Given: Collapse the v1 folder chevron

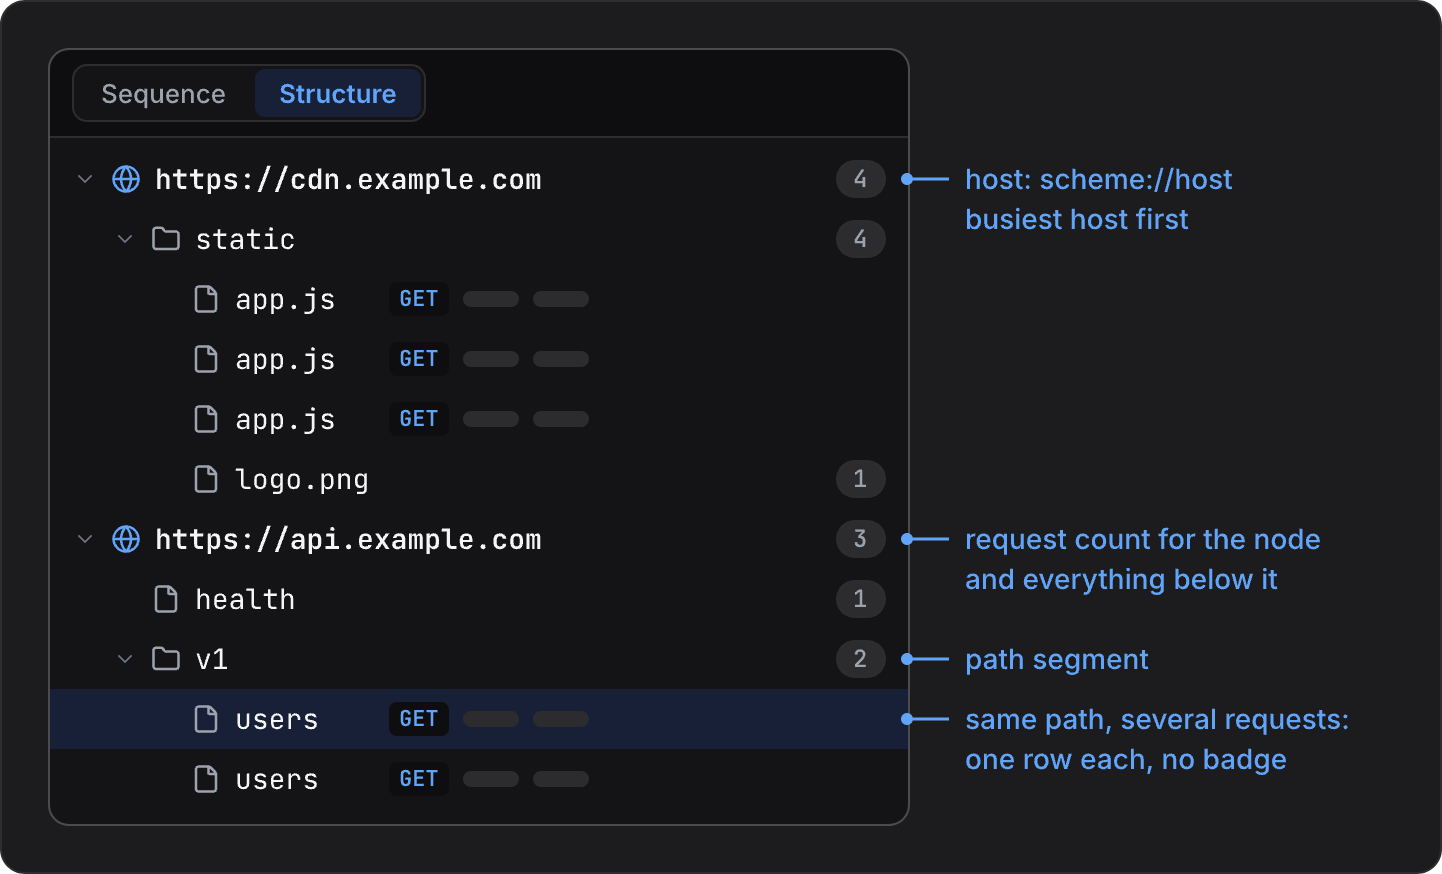Looking at the screenshot, I should tap(125, 659).
